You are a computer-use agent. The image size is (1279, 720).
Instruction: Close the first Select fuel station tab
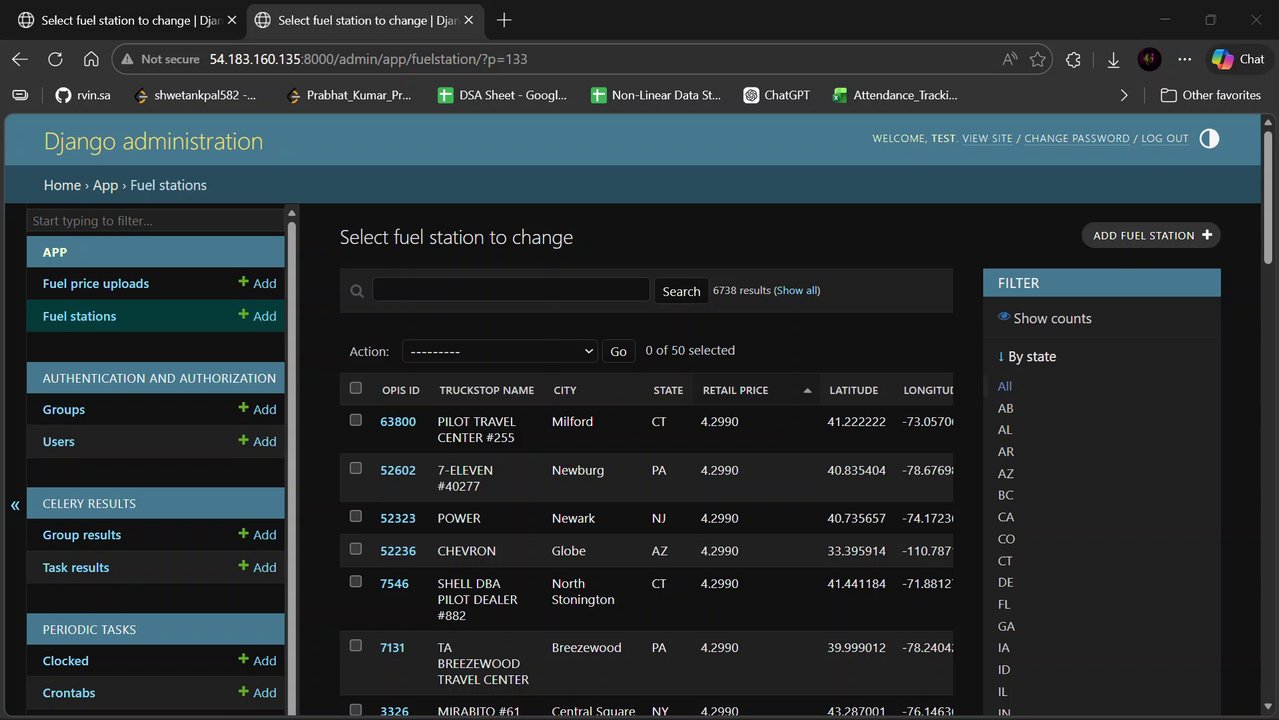[232, 20]
